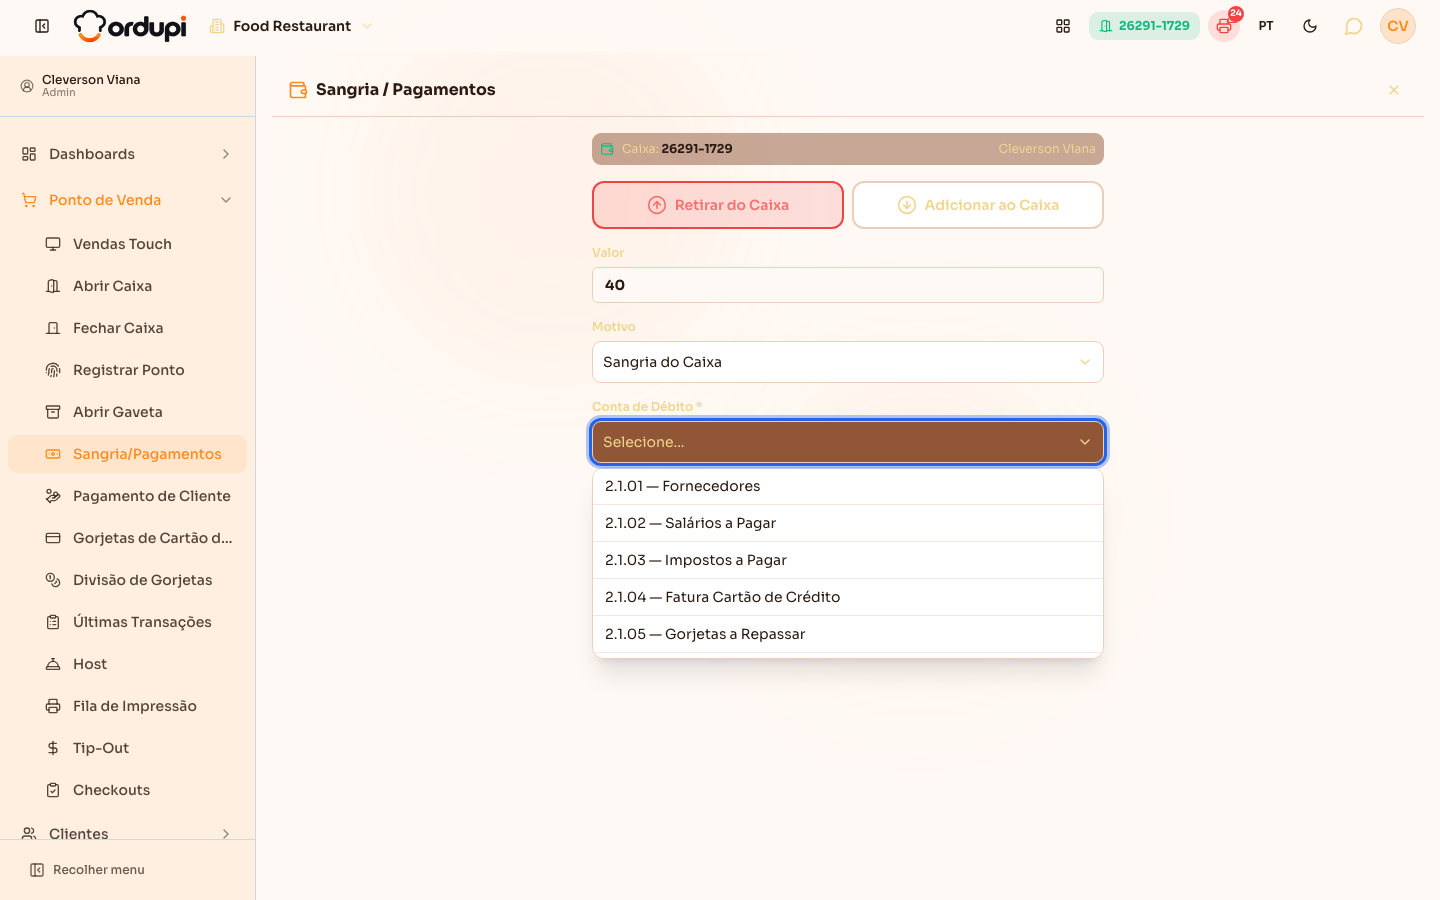This screenshot has width=1440, height=900.
Task: Open cash register 26291-1729 badge
Action: point(1144,26)
